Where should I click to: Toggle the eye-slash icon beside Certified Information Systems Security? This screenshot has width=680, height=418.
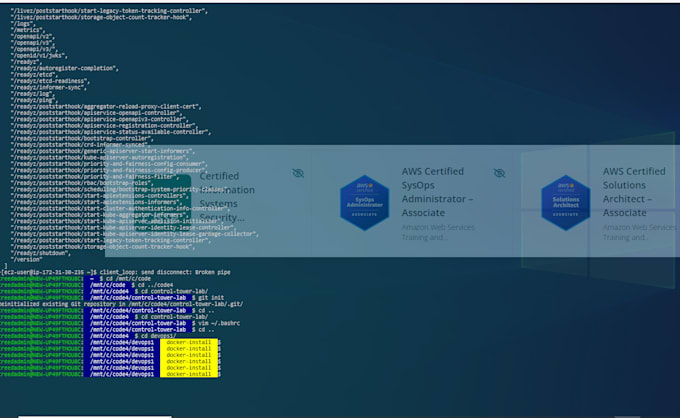click(x=298, y=173)
